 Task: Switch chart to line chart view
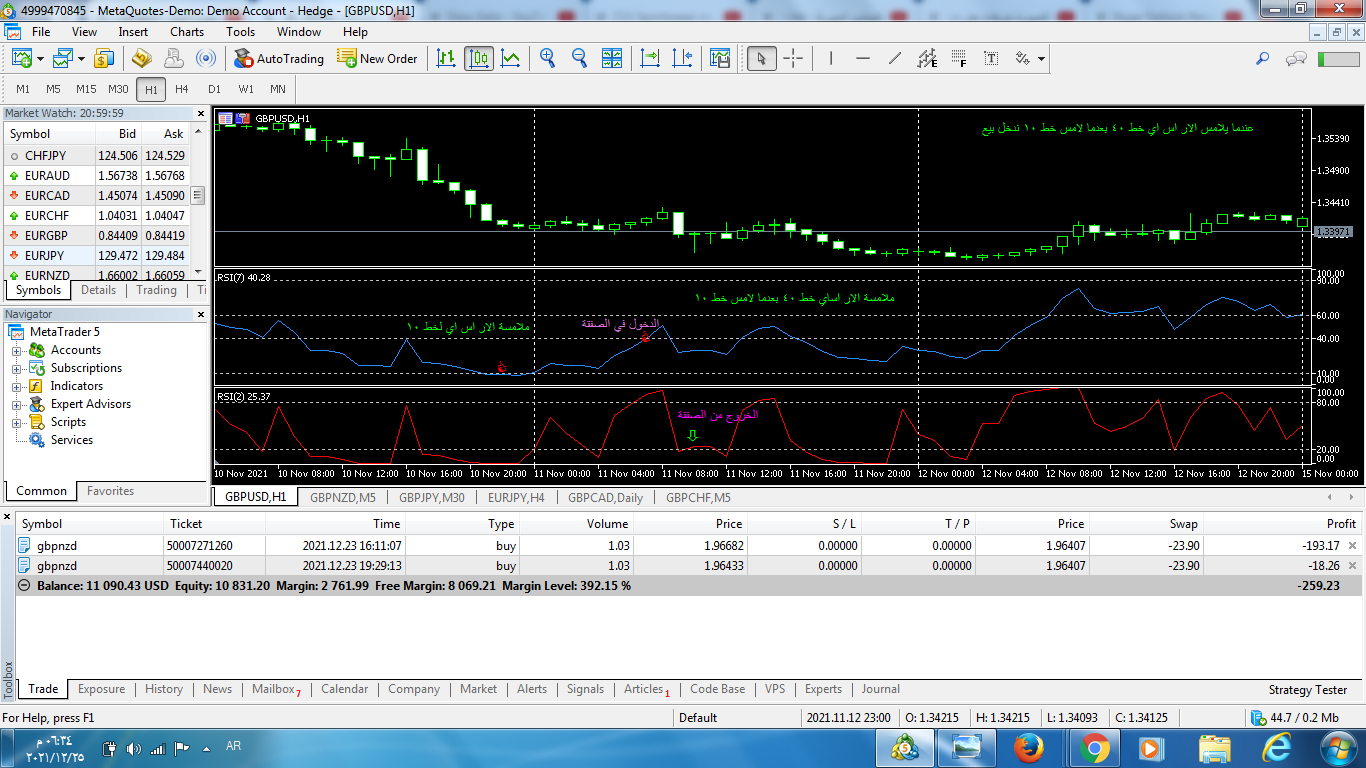click(x=511, y=58)
